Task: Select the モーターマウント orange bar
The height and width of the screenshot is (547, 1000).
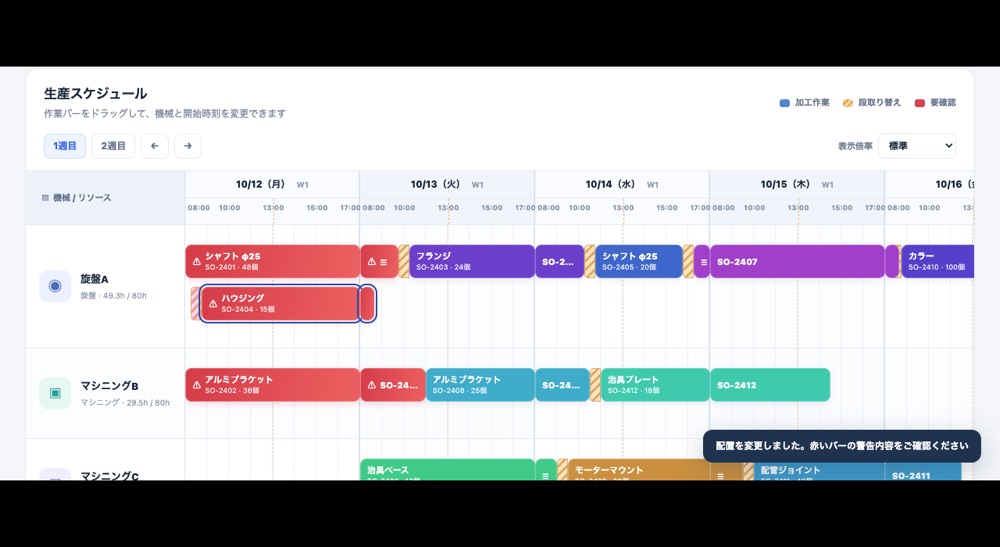Action: pos(639,470)
